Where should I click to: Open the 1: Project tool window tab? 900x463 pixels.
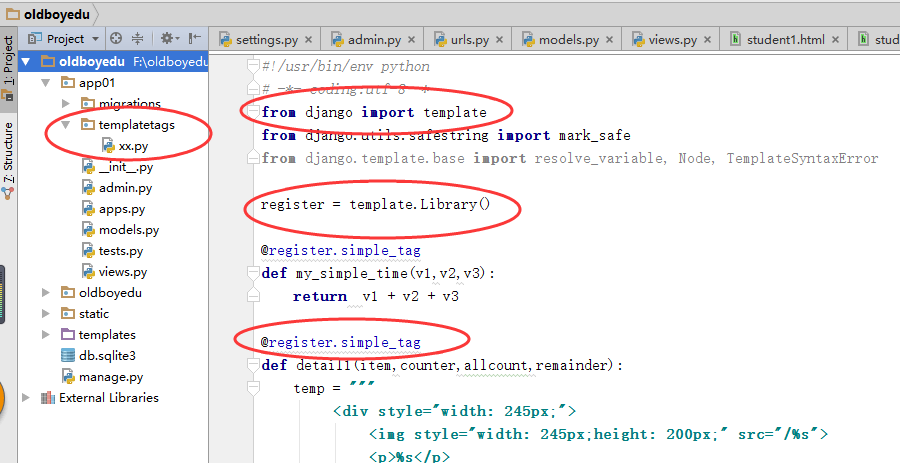coord(8,69)
